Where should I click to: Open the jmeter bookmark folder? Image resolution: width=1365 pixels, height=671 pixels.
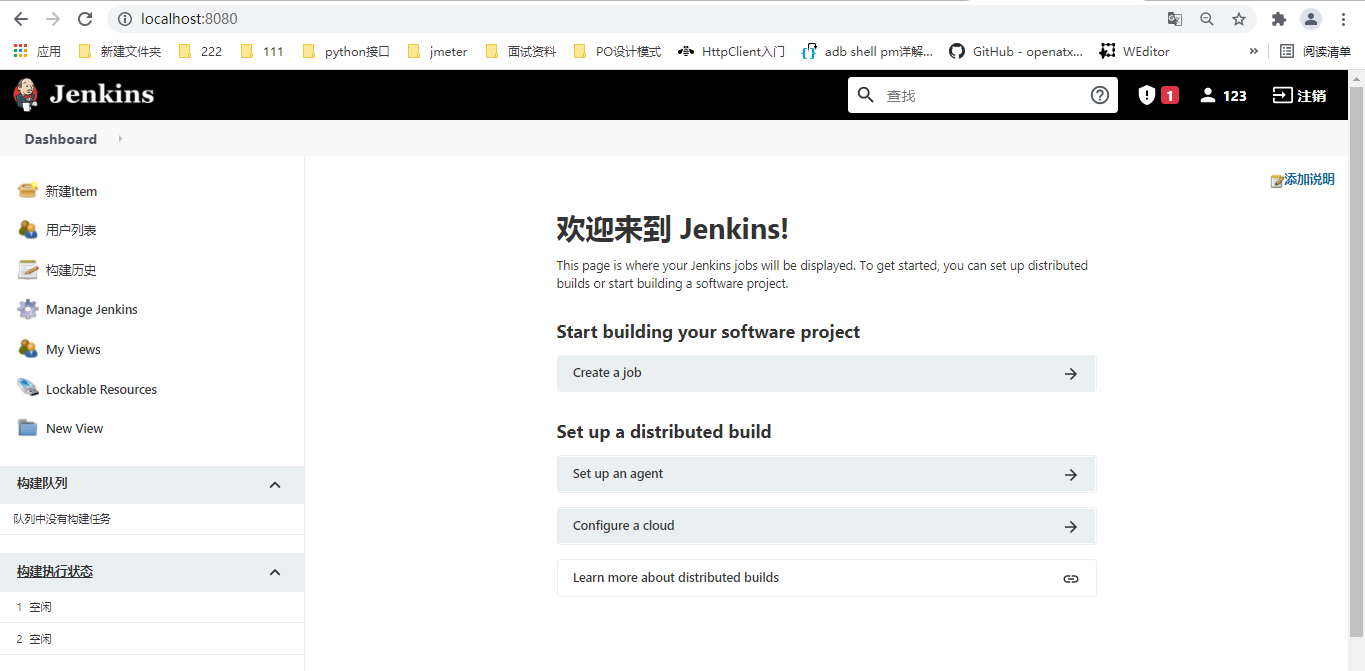tap(437, 51)
